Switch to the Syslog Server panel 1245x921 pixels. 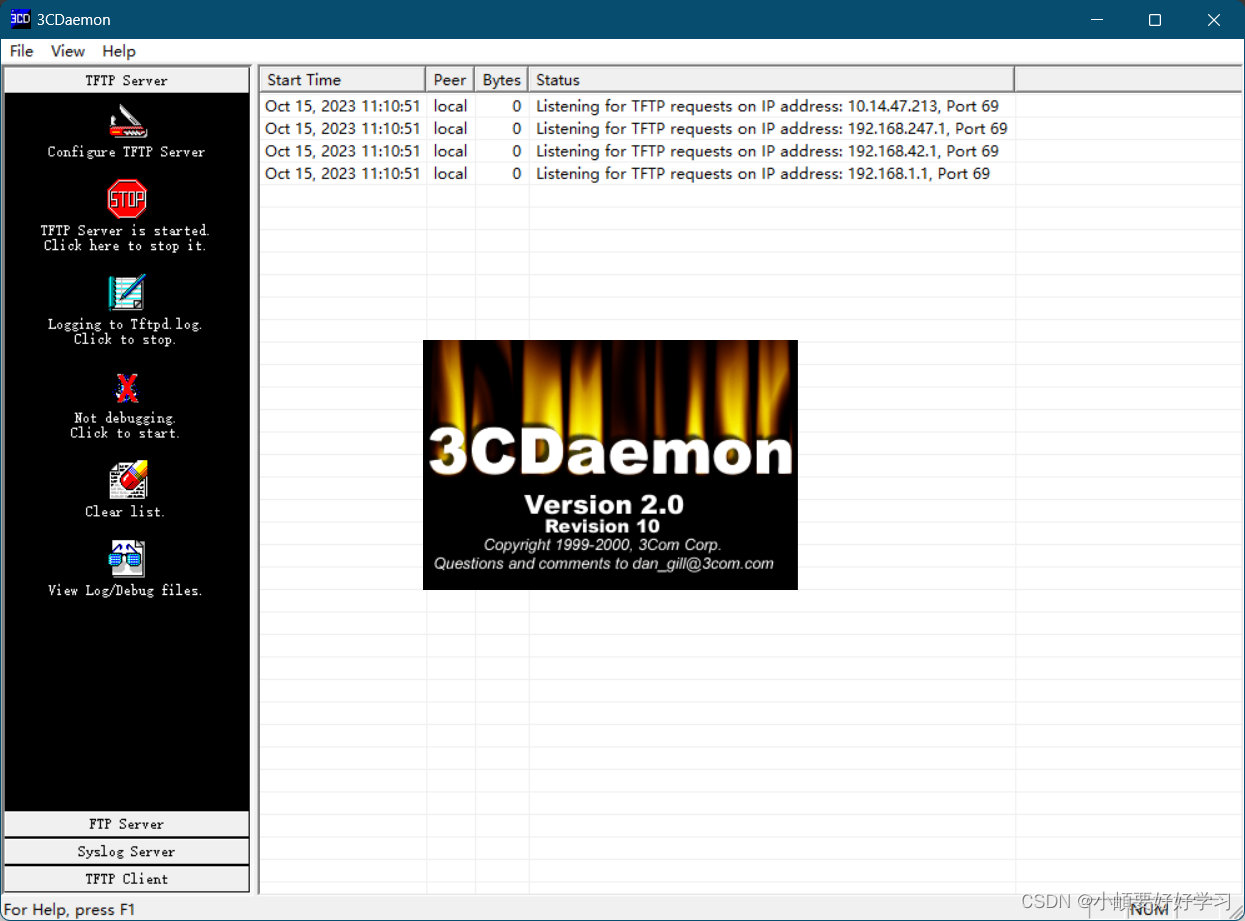[124, 851]
